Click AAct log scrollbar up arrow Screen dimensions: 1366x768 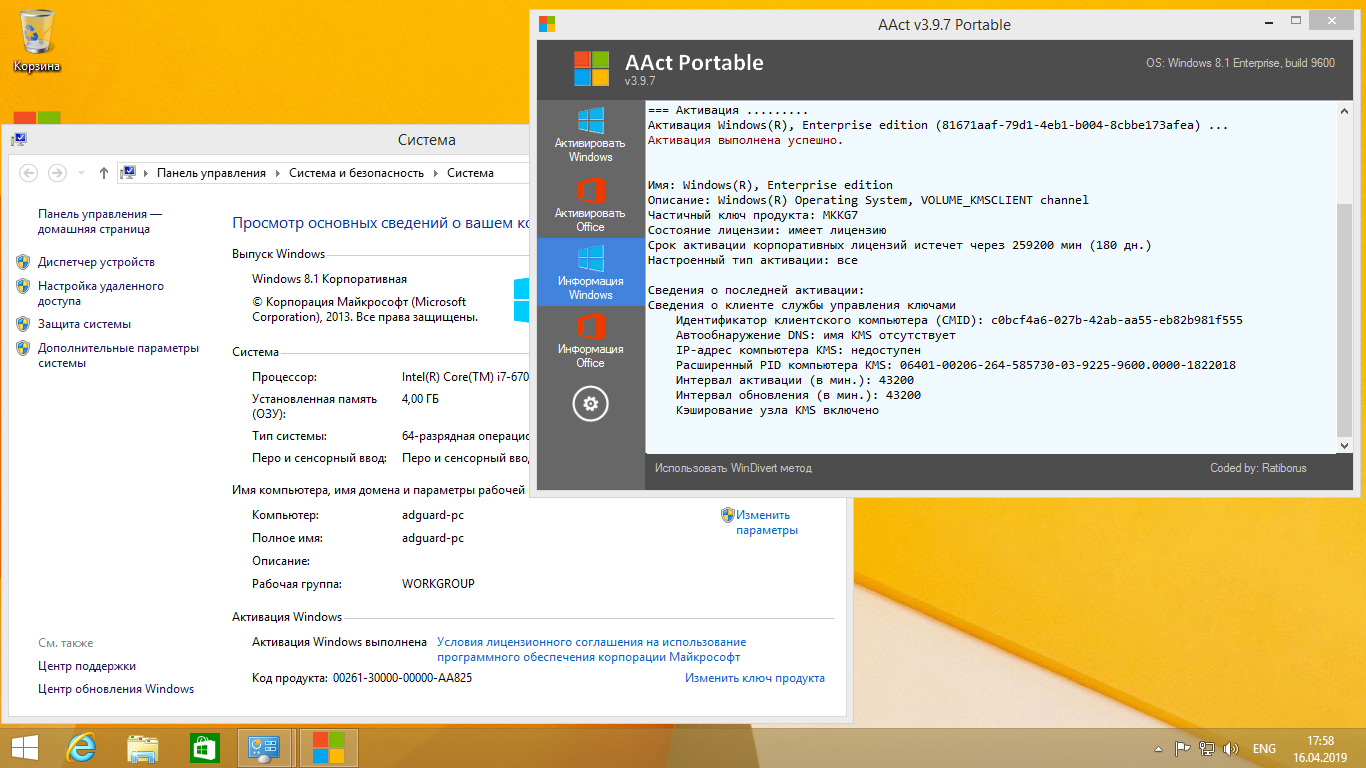point(1344,110)
